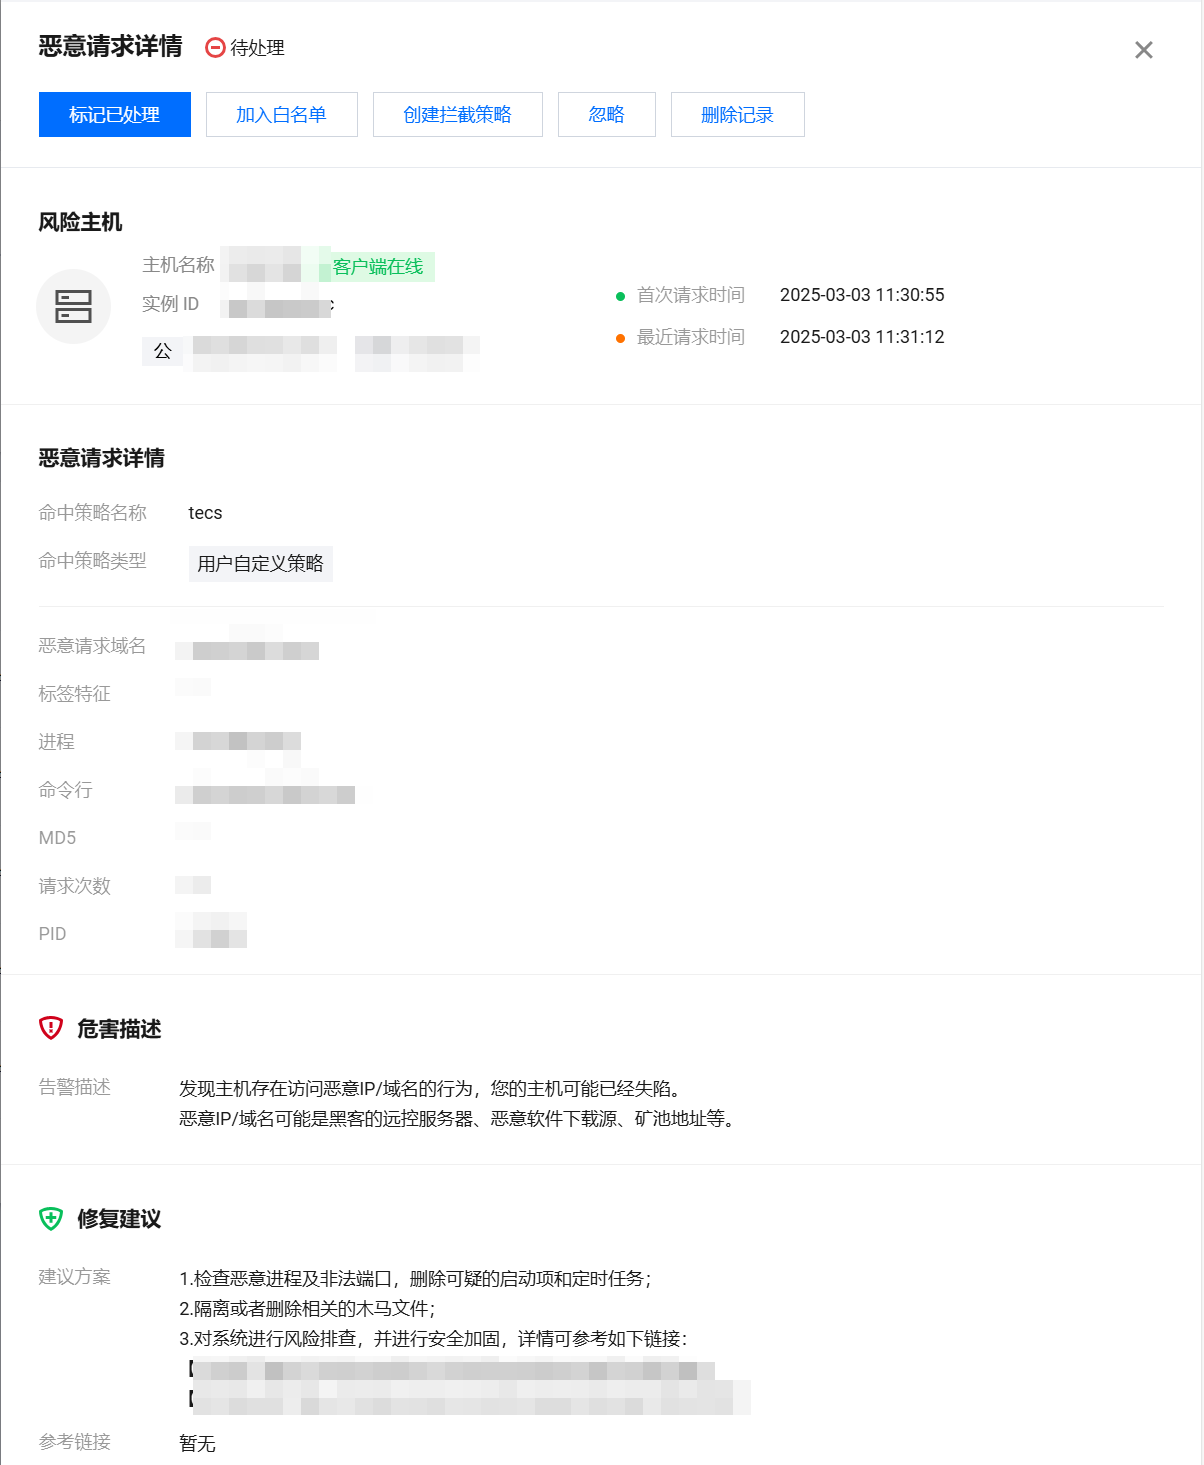
Task: Add this request to whitelist via 加入白名单
Action: (x=282, y=115)
